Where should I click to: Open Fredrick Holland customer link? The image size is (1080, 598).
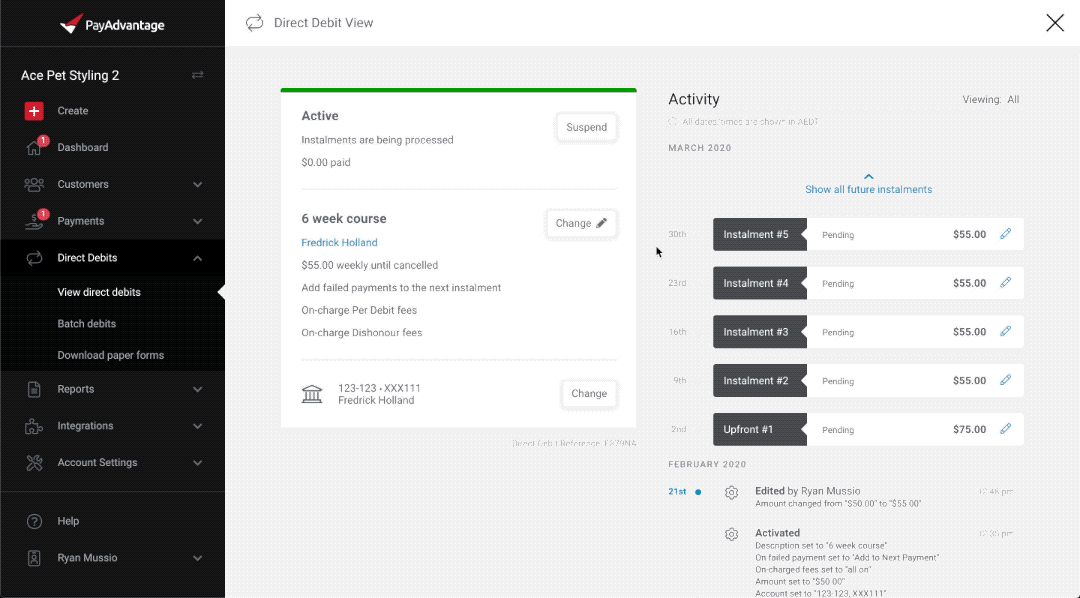[x=339, y=243]
